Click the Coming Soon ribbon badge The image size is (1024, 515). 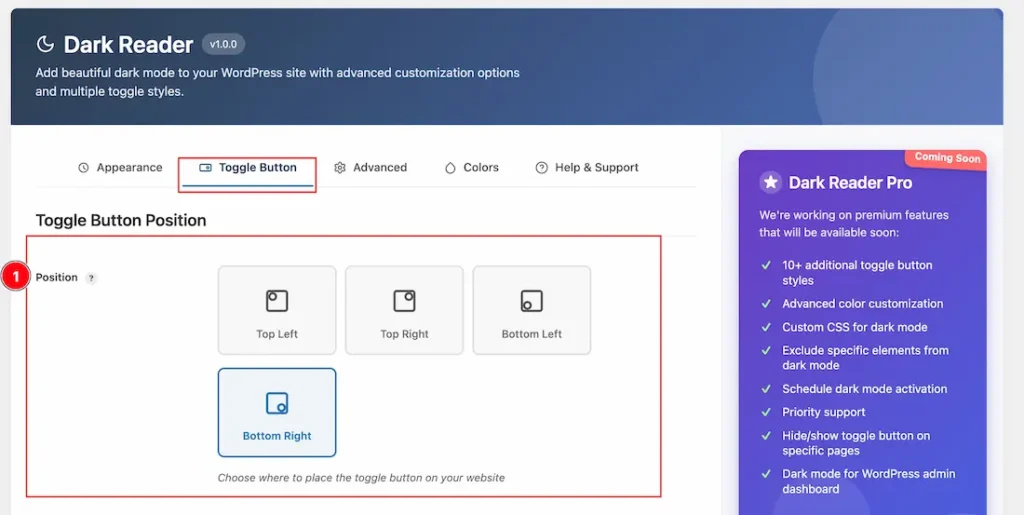pyautogui.click(x=946, y=158)
